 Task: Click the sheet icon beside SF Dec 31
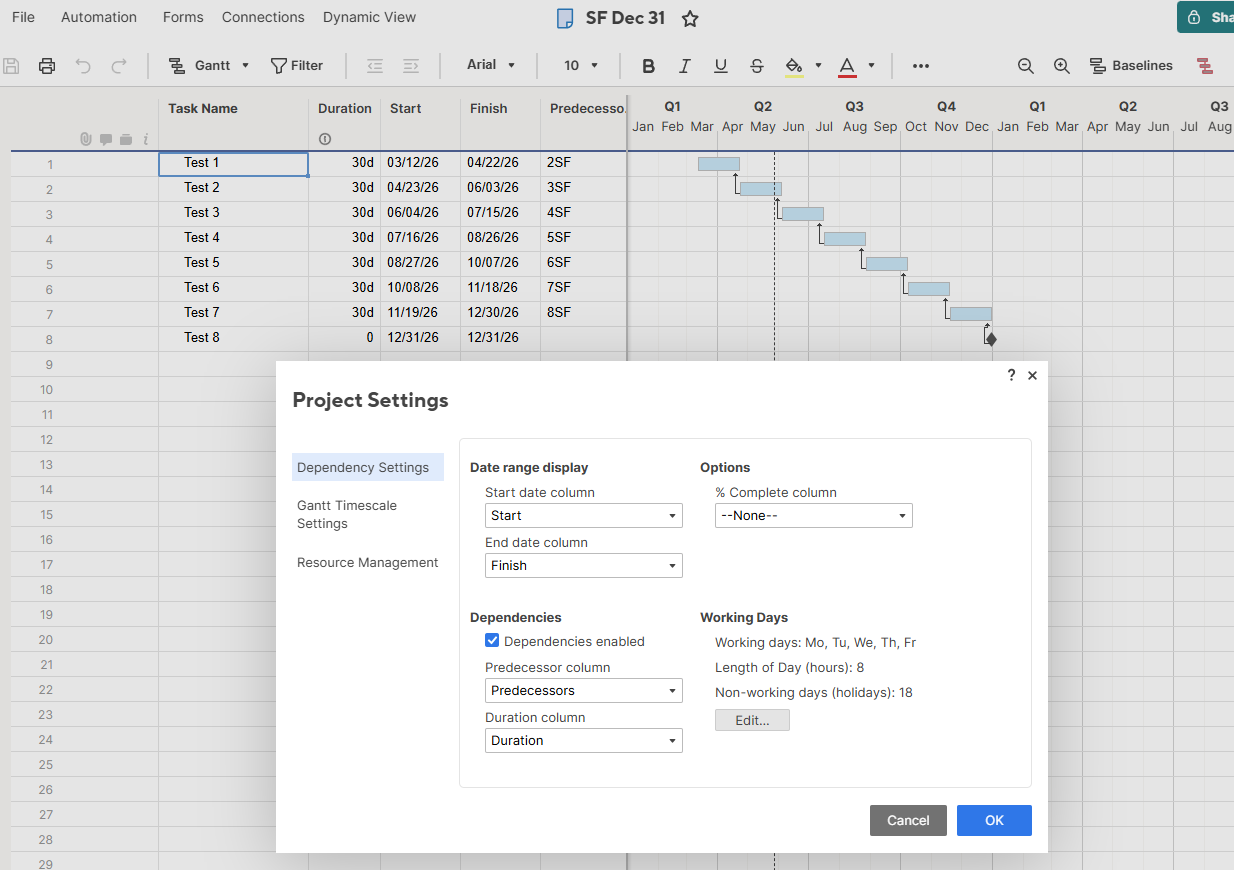click(x=565, y=18)
